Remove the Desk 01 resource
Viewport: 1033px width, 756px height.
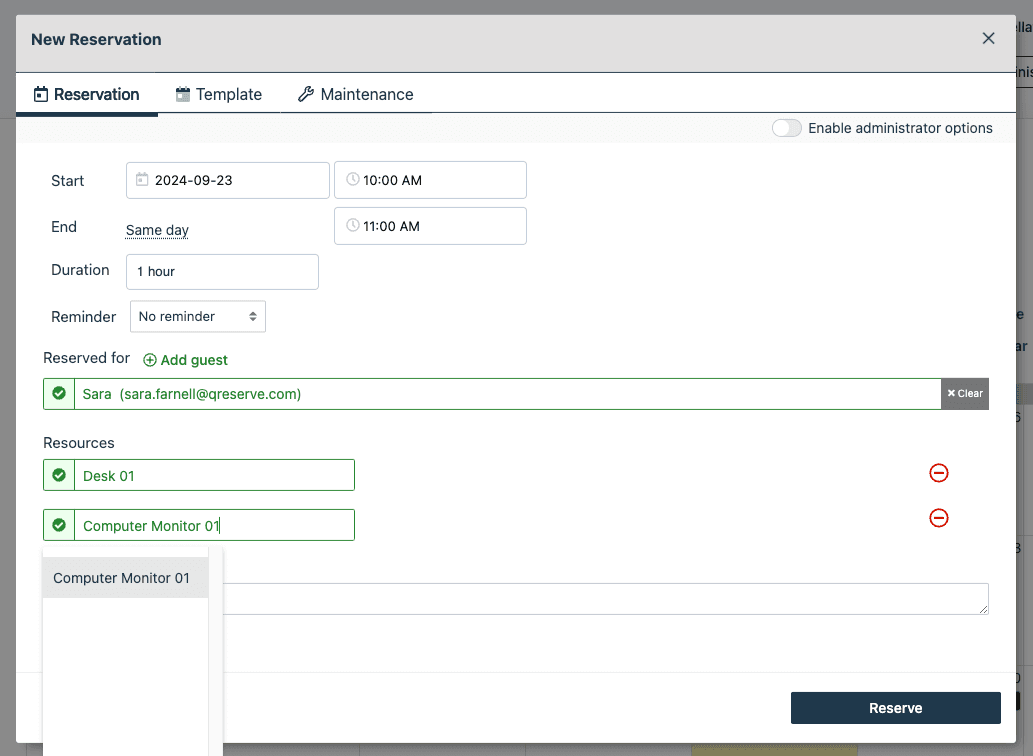pyautogui.click(x=938, y=473)
